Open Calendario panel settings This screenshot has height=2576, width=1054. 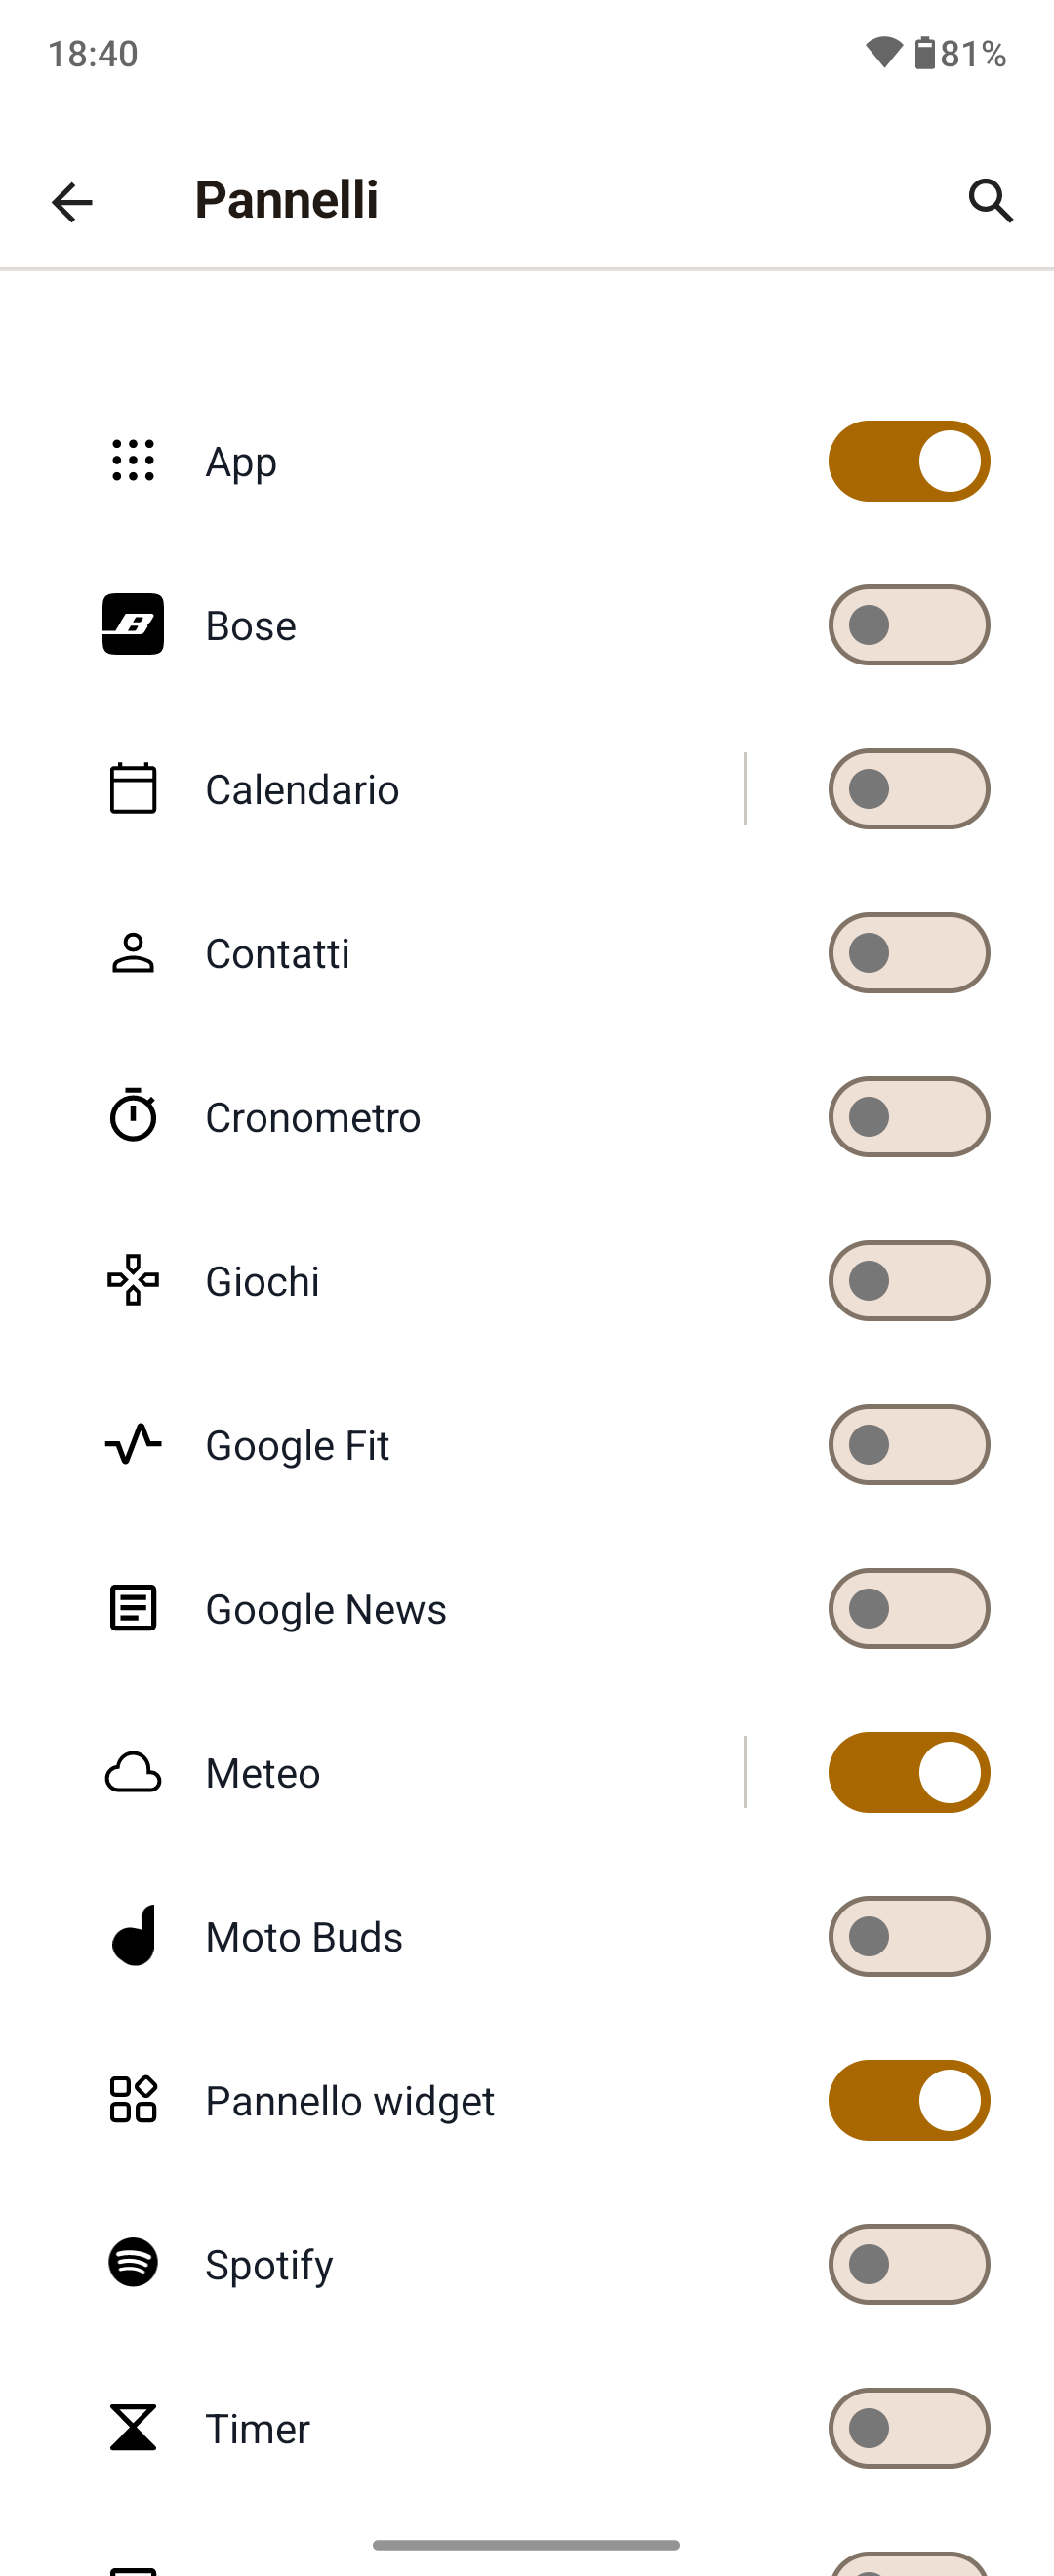(400, 789)
